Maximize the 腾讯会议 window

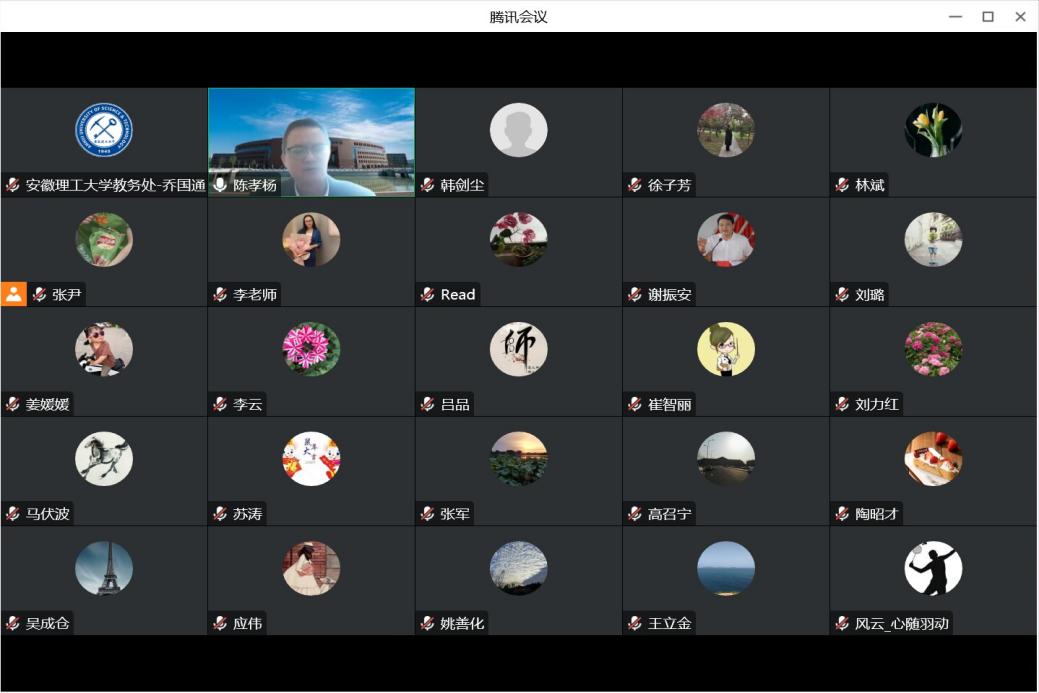point(988,16)
